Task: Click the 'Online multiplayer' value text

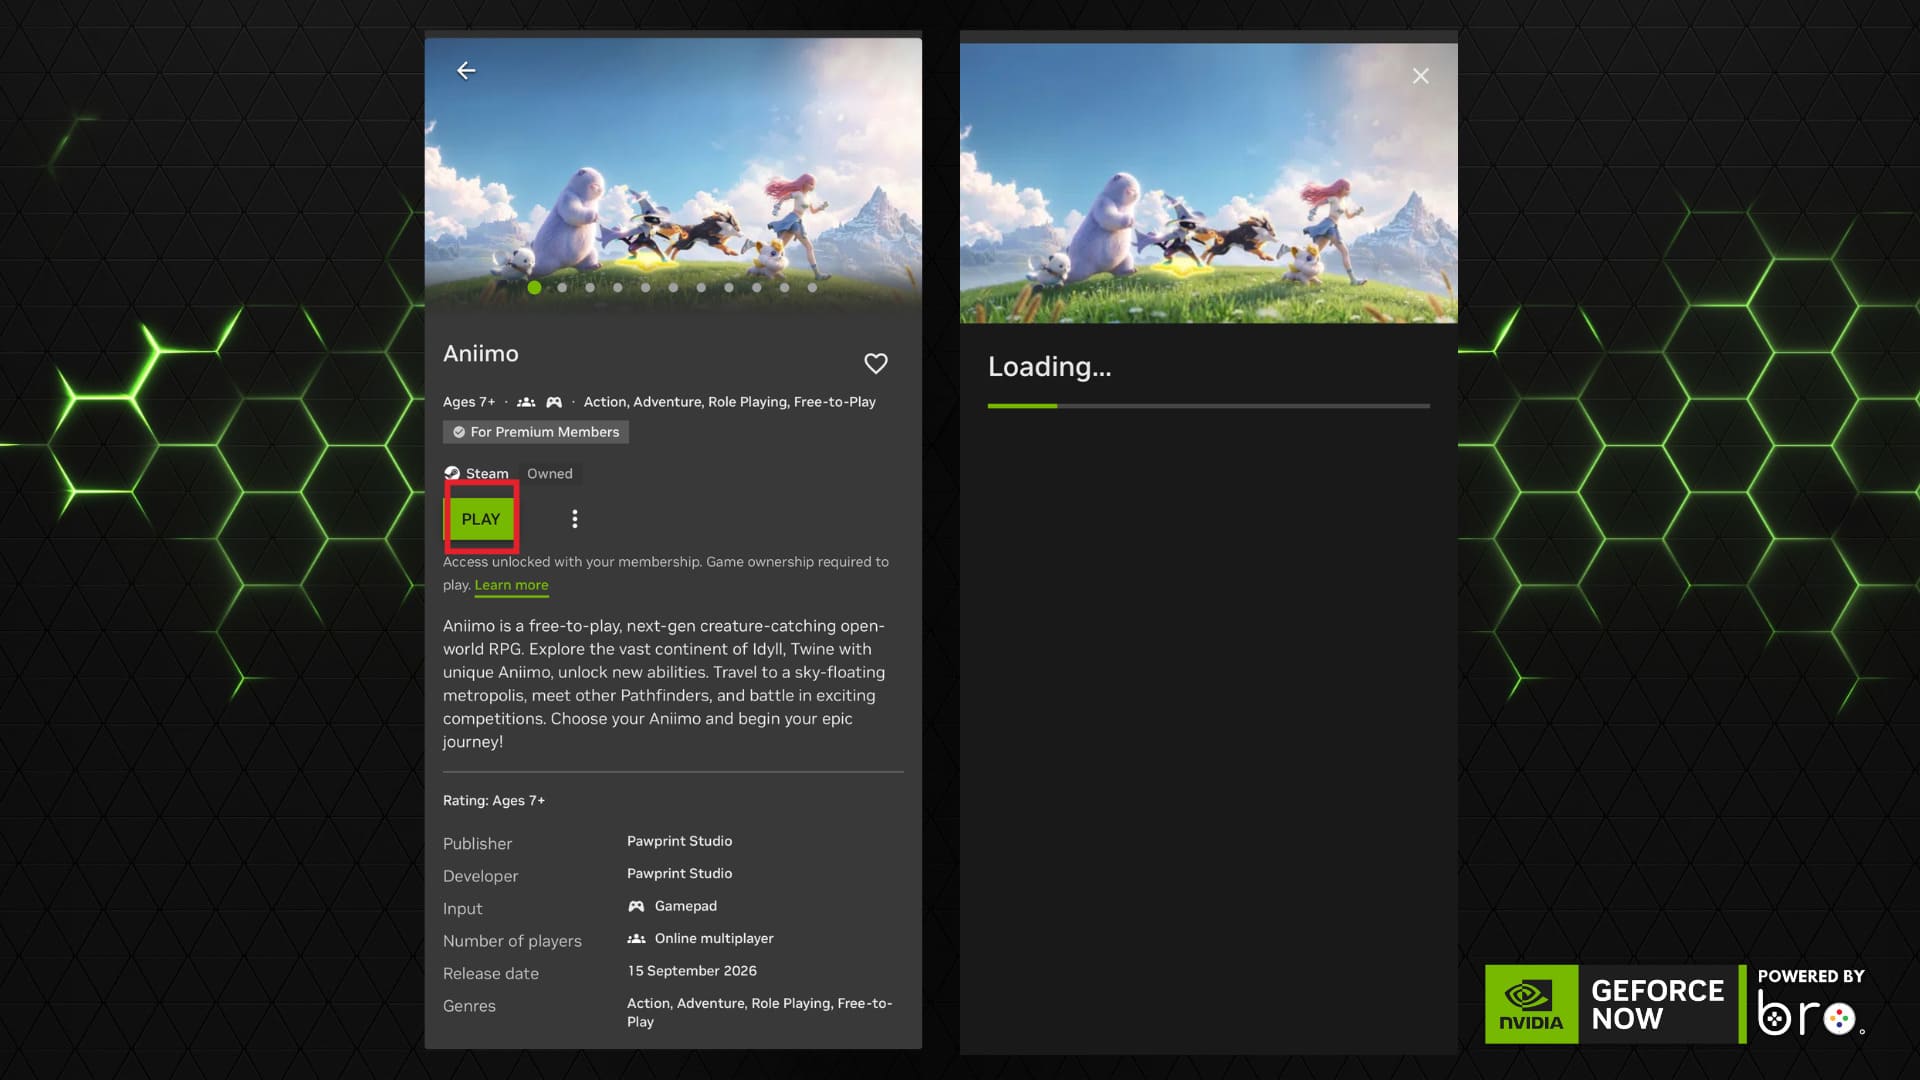Action: tap(714, 938)
